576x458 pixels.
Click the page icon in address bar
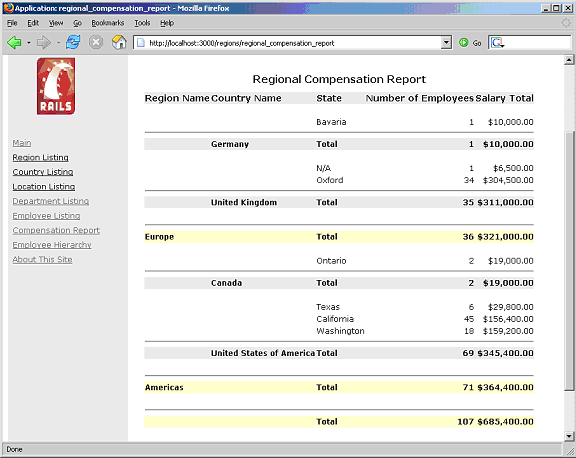pos(141,43)
